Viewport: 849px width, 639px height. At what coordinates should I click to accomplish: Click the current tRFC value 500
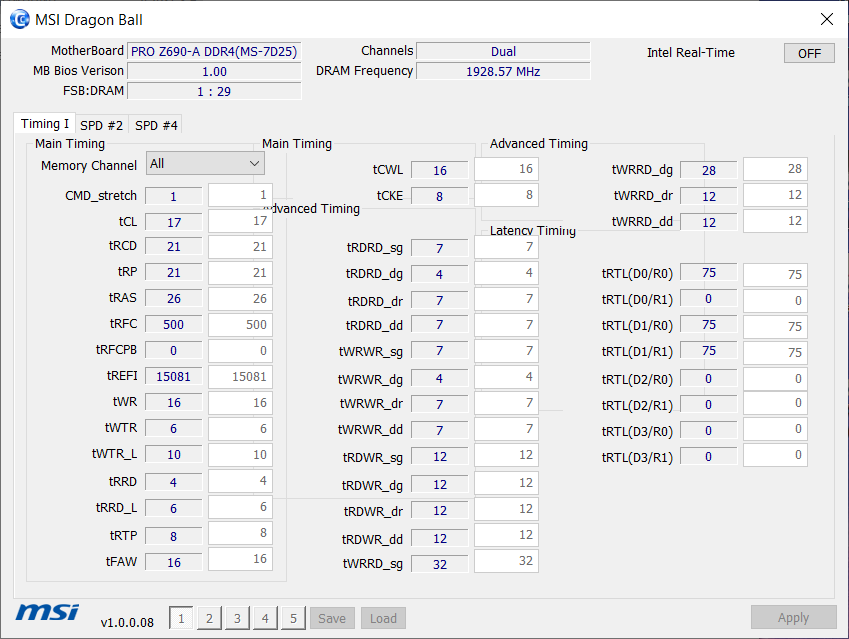pyautogui.click(x=173, y=324)
